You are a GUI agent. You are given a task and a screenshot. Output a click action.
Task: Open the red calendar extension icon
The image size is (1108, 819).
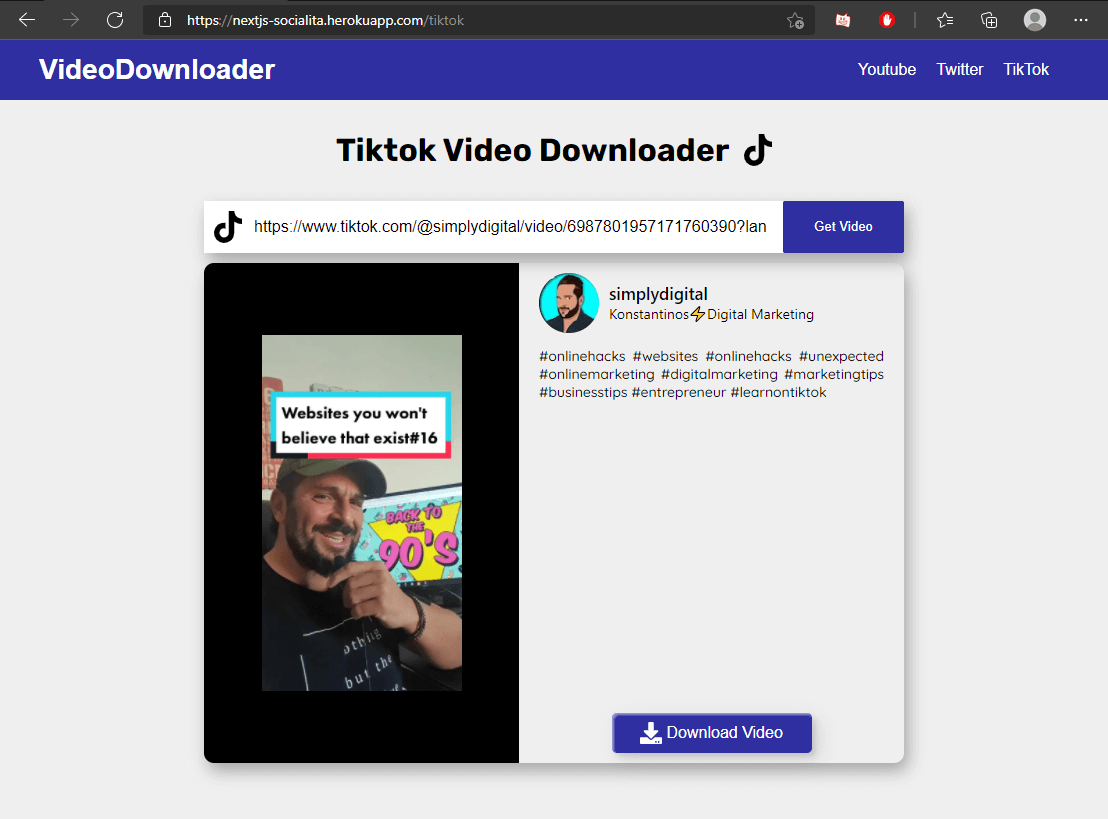[842, 20]
